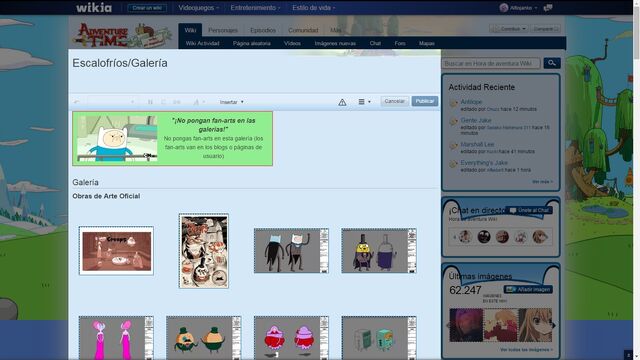This screenshot has width=640, height=360.
Task: Click the bold icon in editor toolbar
Action: tap(150, 102)
